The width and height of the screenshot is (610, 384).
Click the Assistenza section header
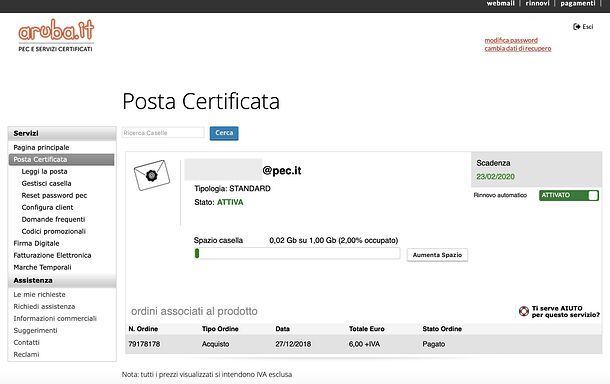(62, 281)
